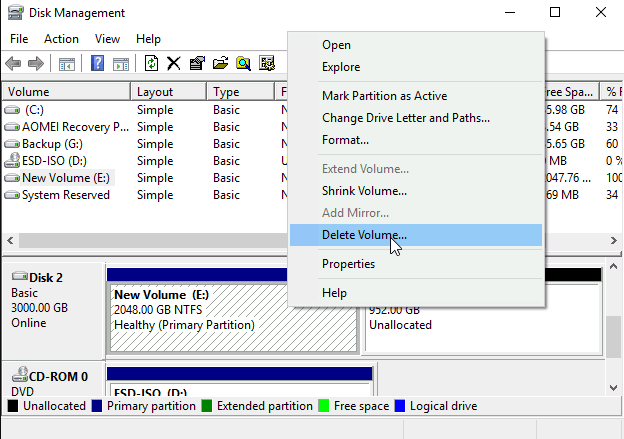
Task: Click the green Refresh toolbar icon
Action: point(151,63)
